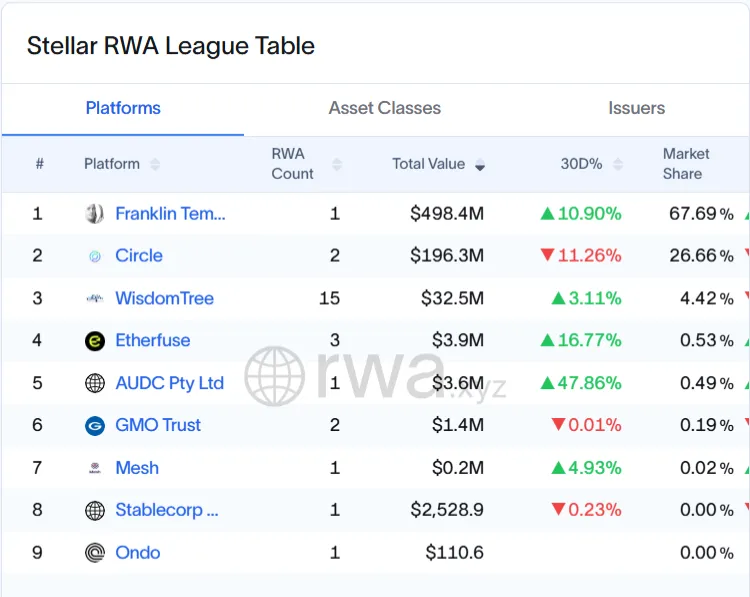Screen dimensions: 750x597
Task: Click the Circle platform logo icon
Action: pyautogui.click(x=95, y=256)
